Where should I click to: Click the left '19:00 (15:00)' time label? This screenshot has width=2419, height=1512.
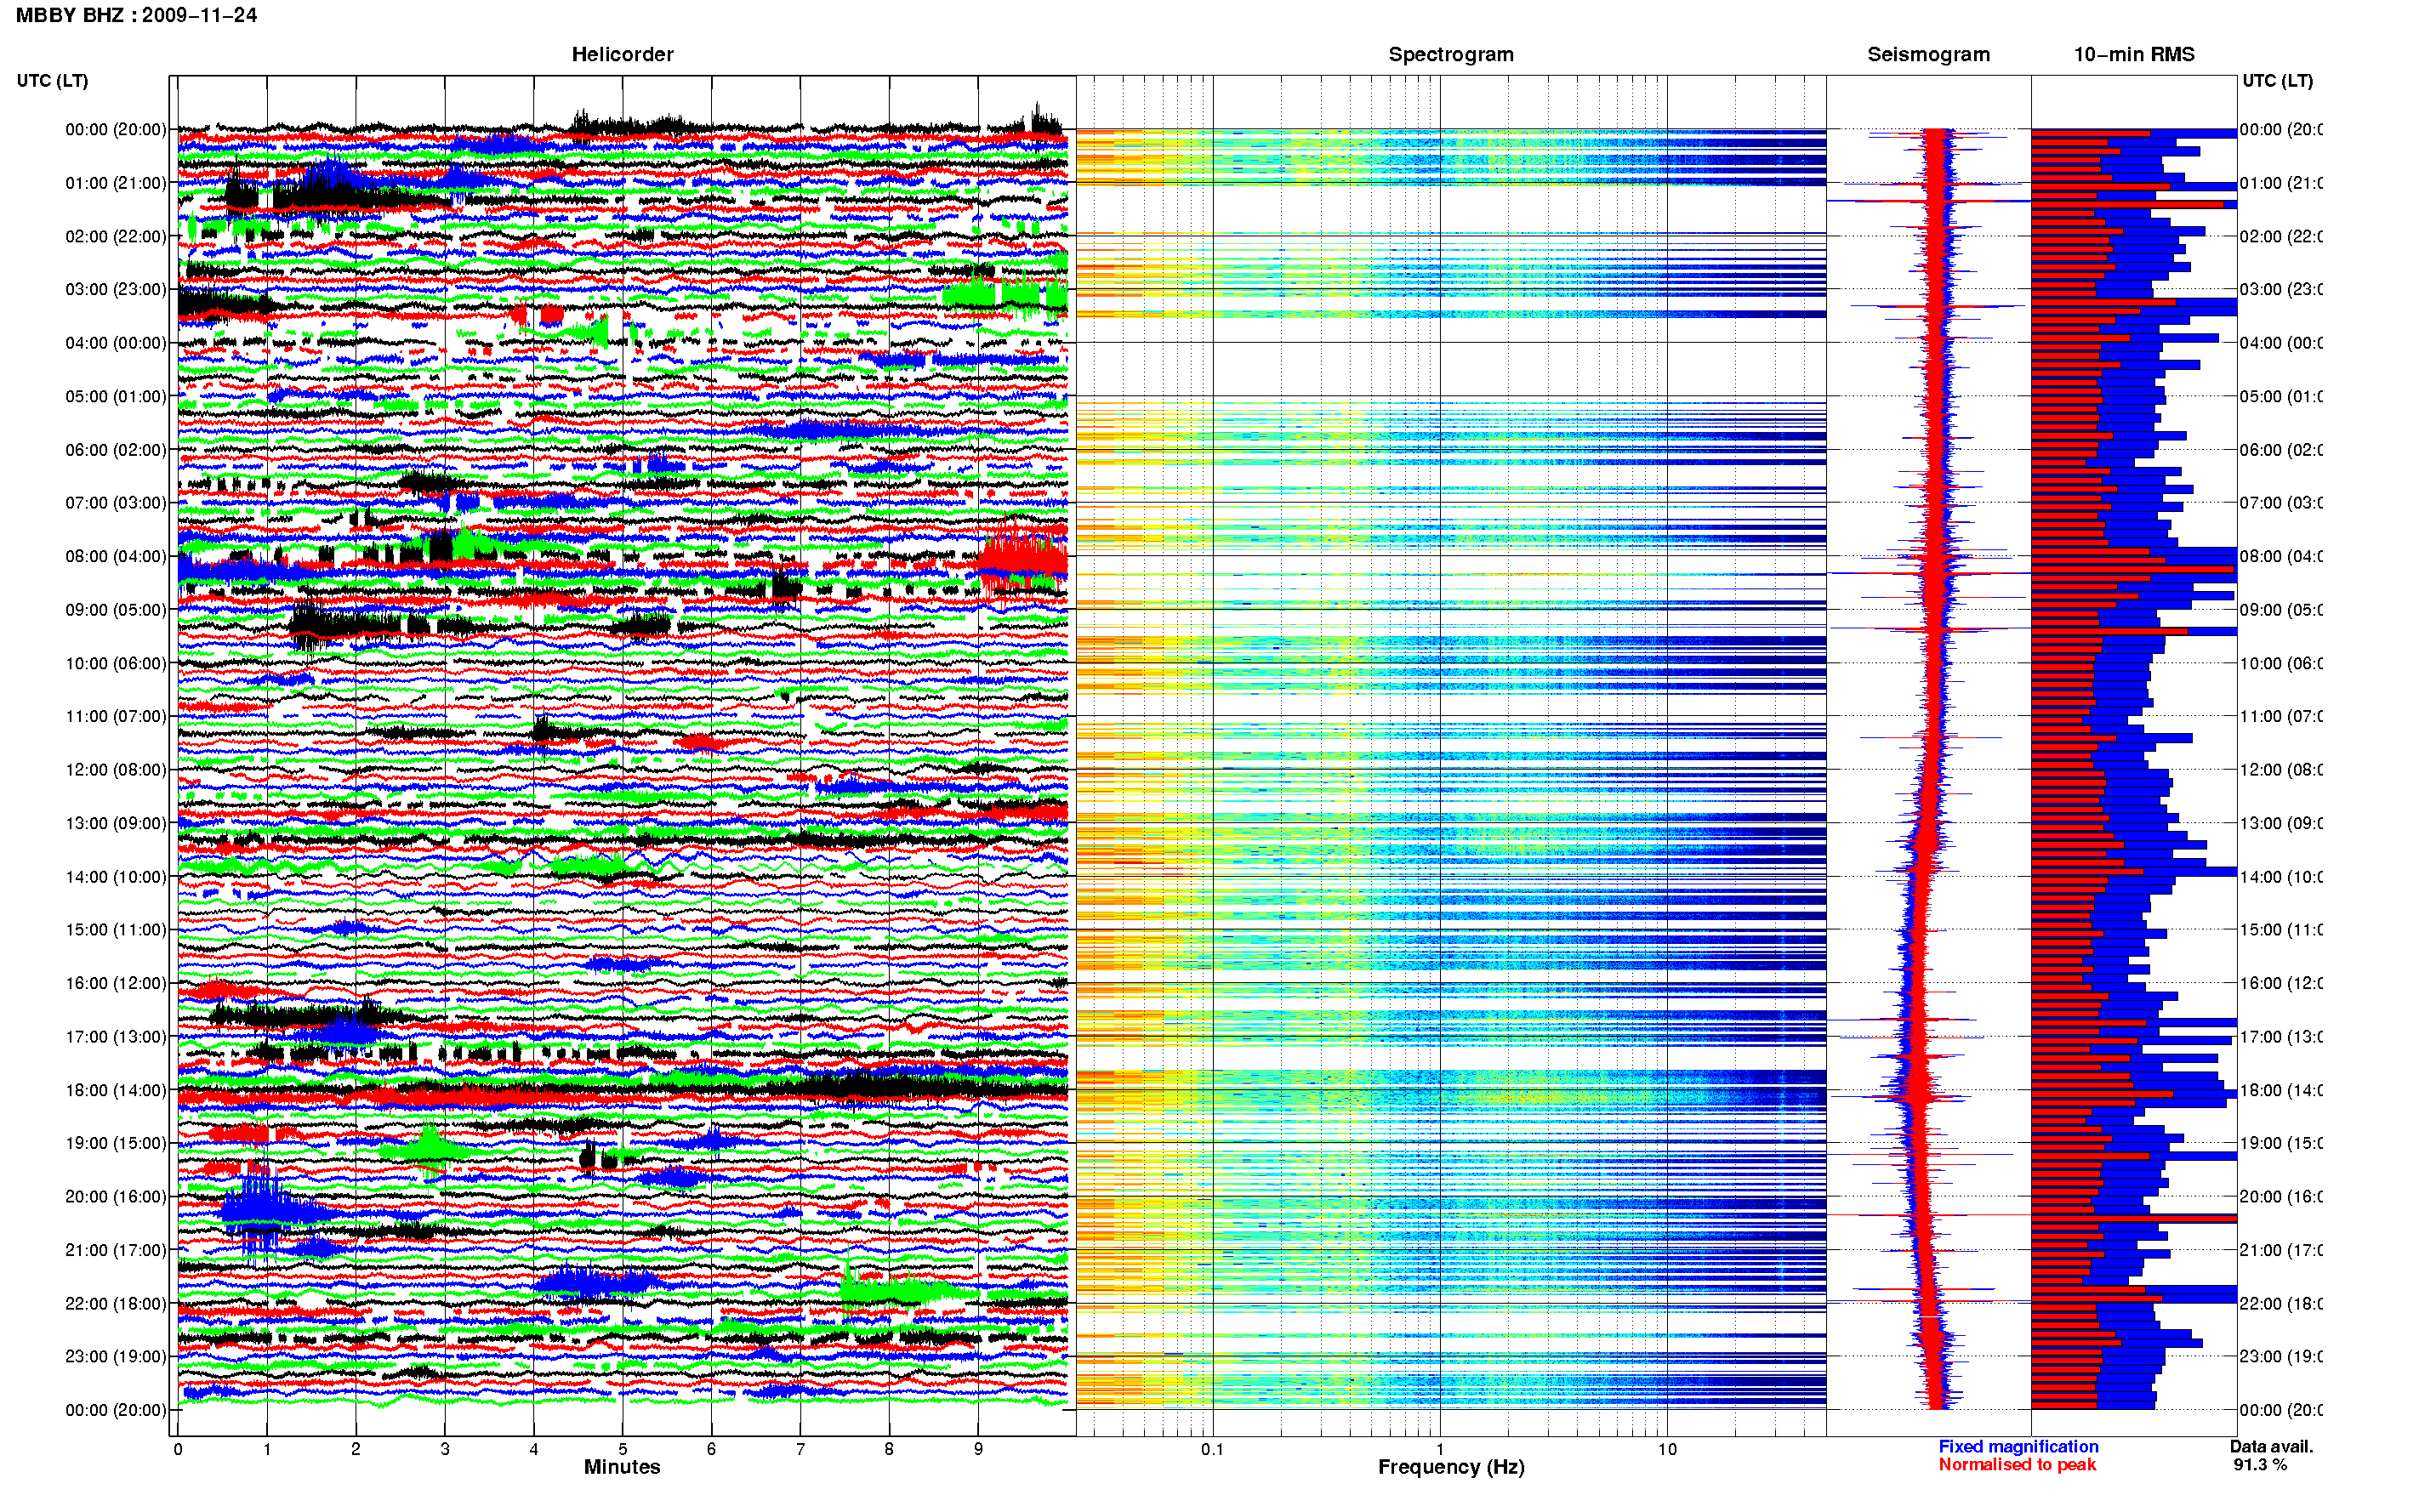[116, 1143]
